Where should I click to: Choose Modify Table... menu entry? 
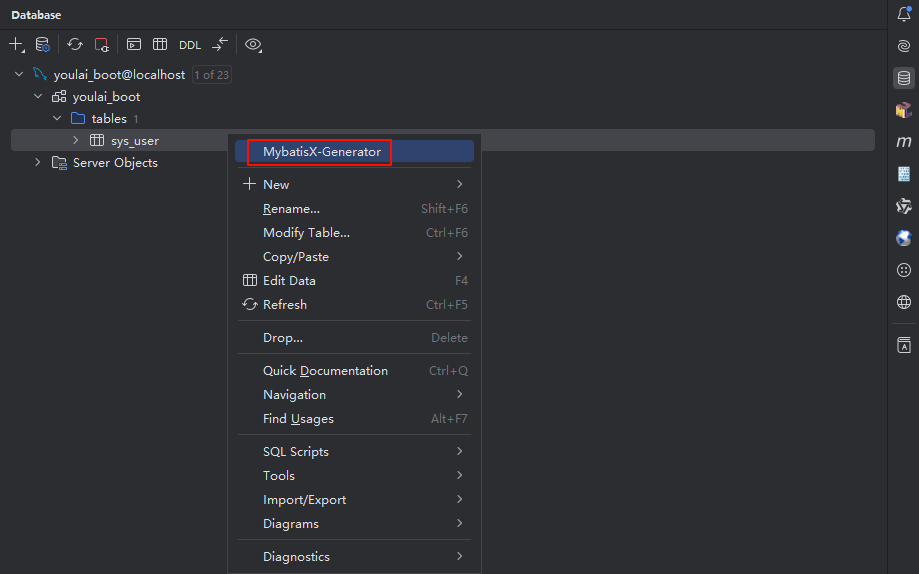tap(306, 233)
